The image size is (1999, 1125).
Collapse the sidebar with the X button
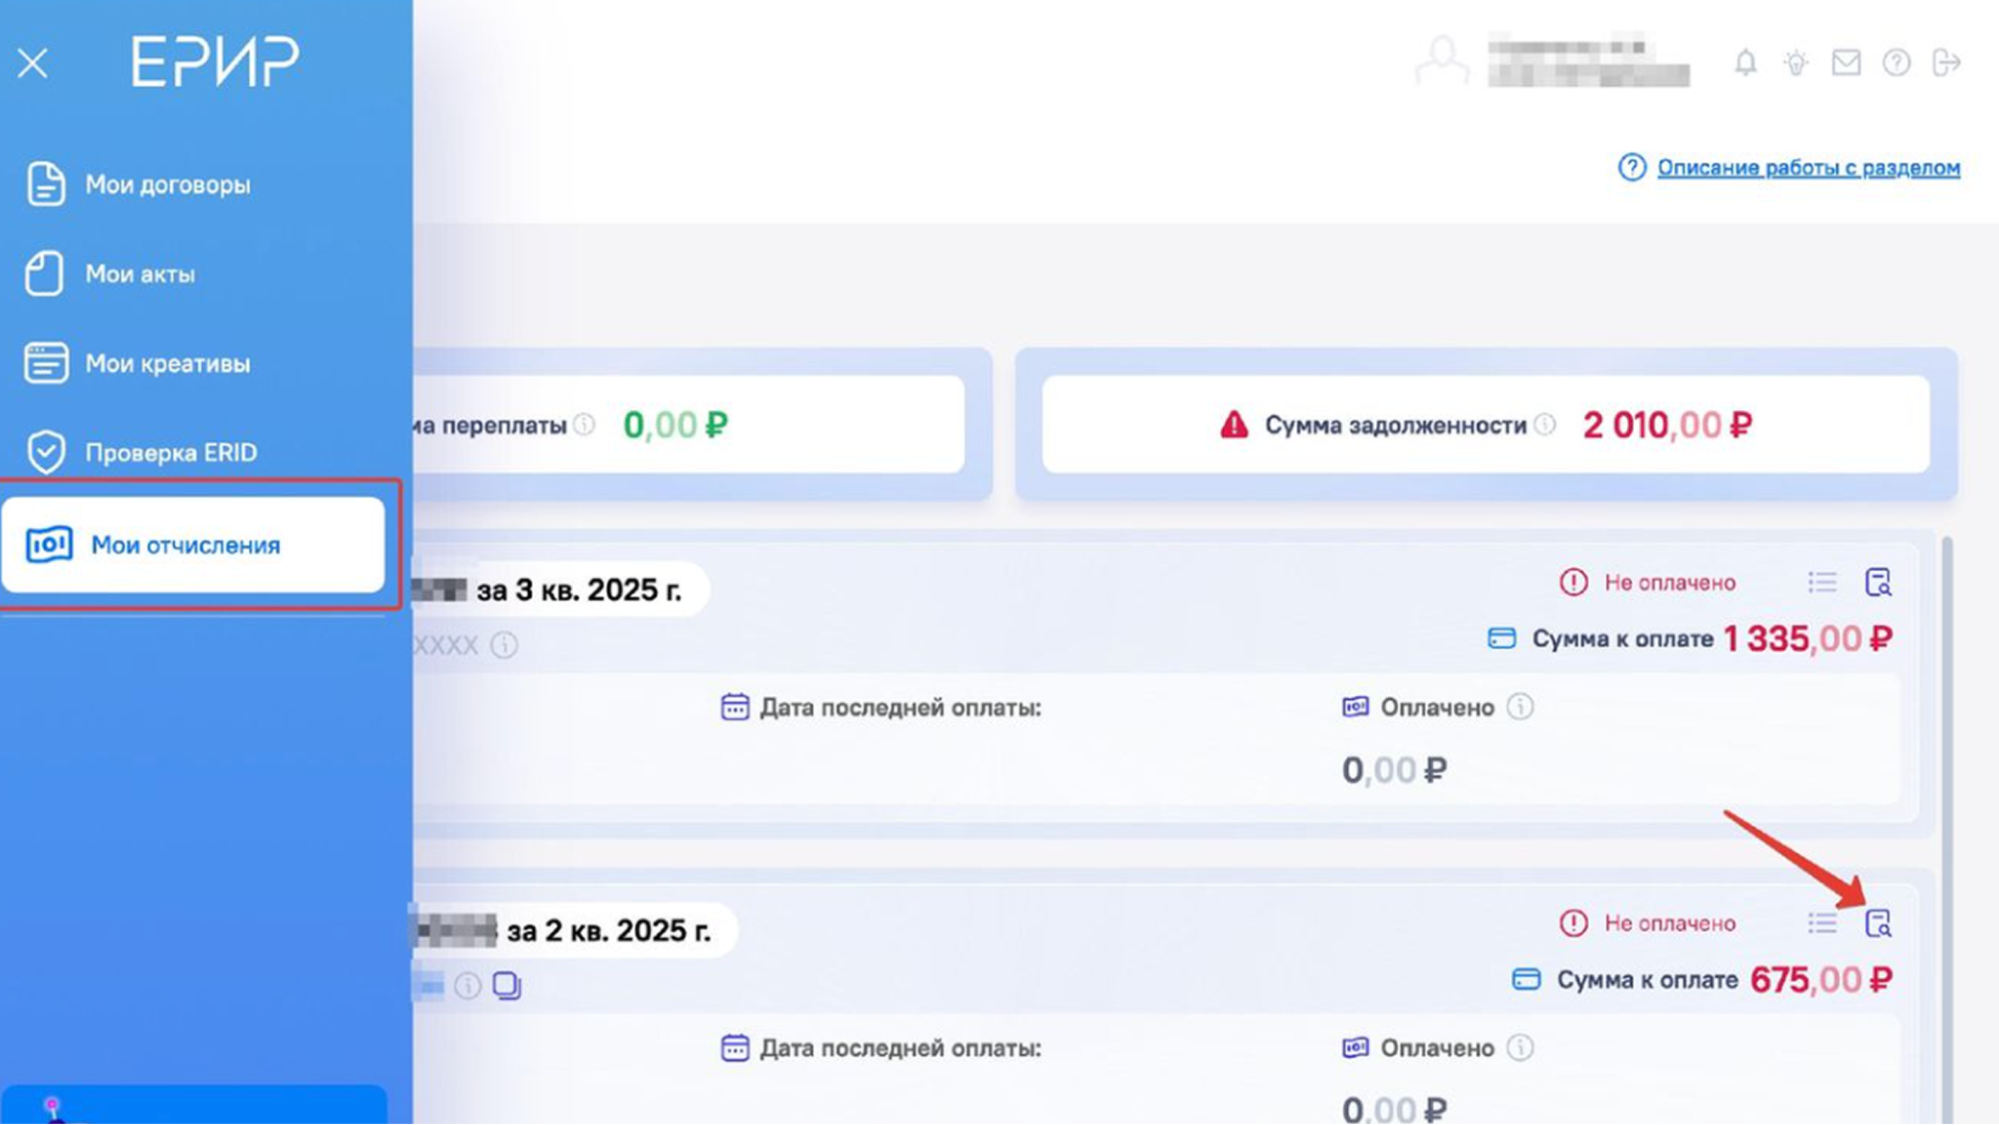(x=33, y=62)
